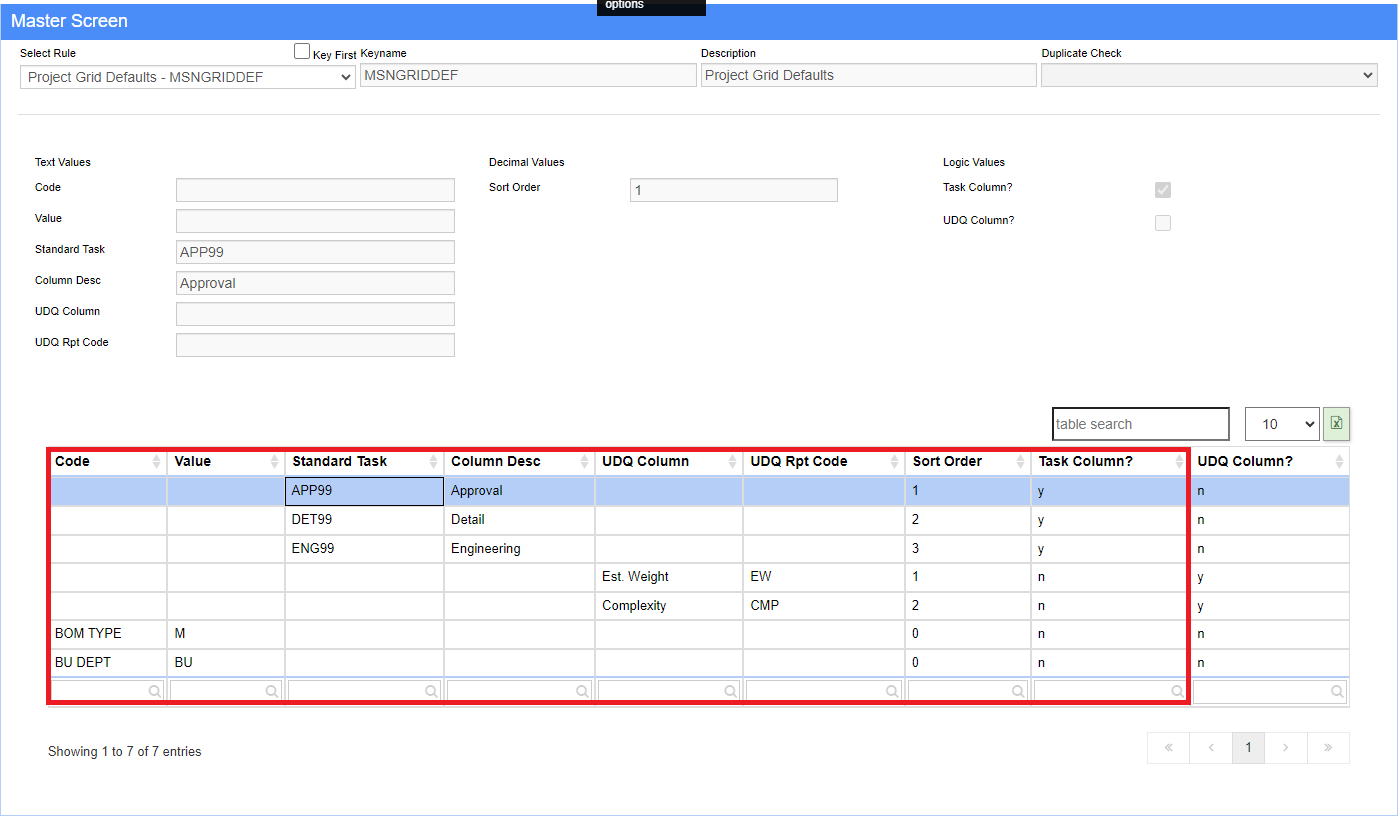Viewport: 1399px width, 818px height.
Task: Click the Value text field
Action: [x=315, y=221]
